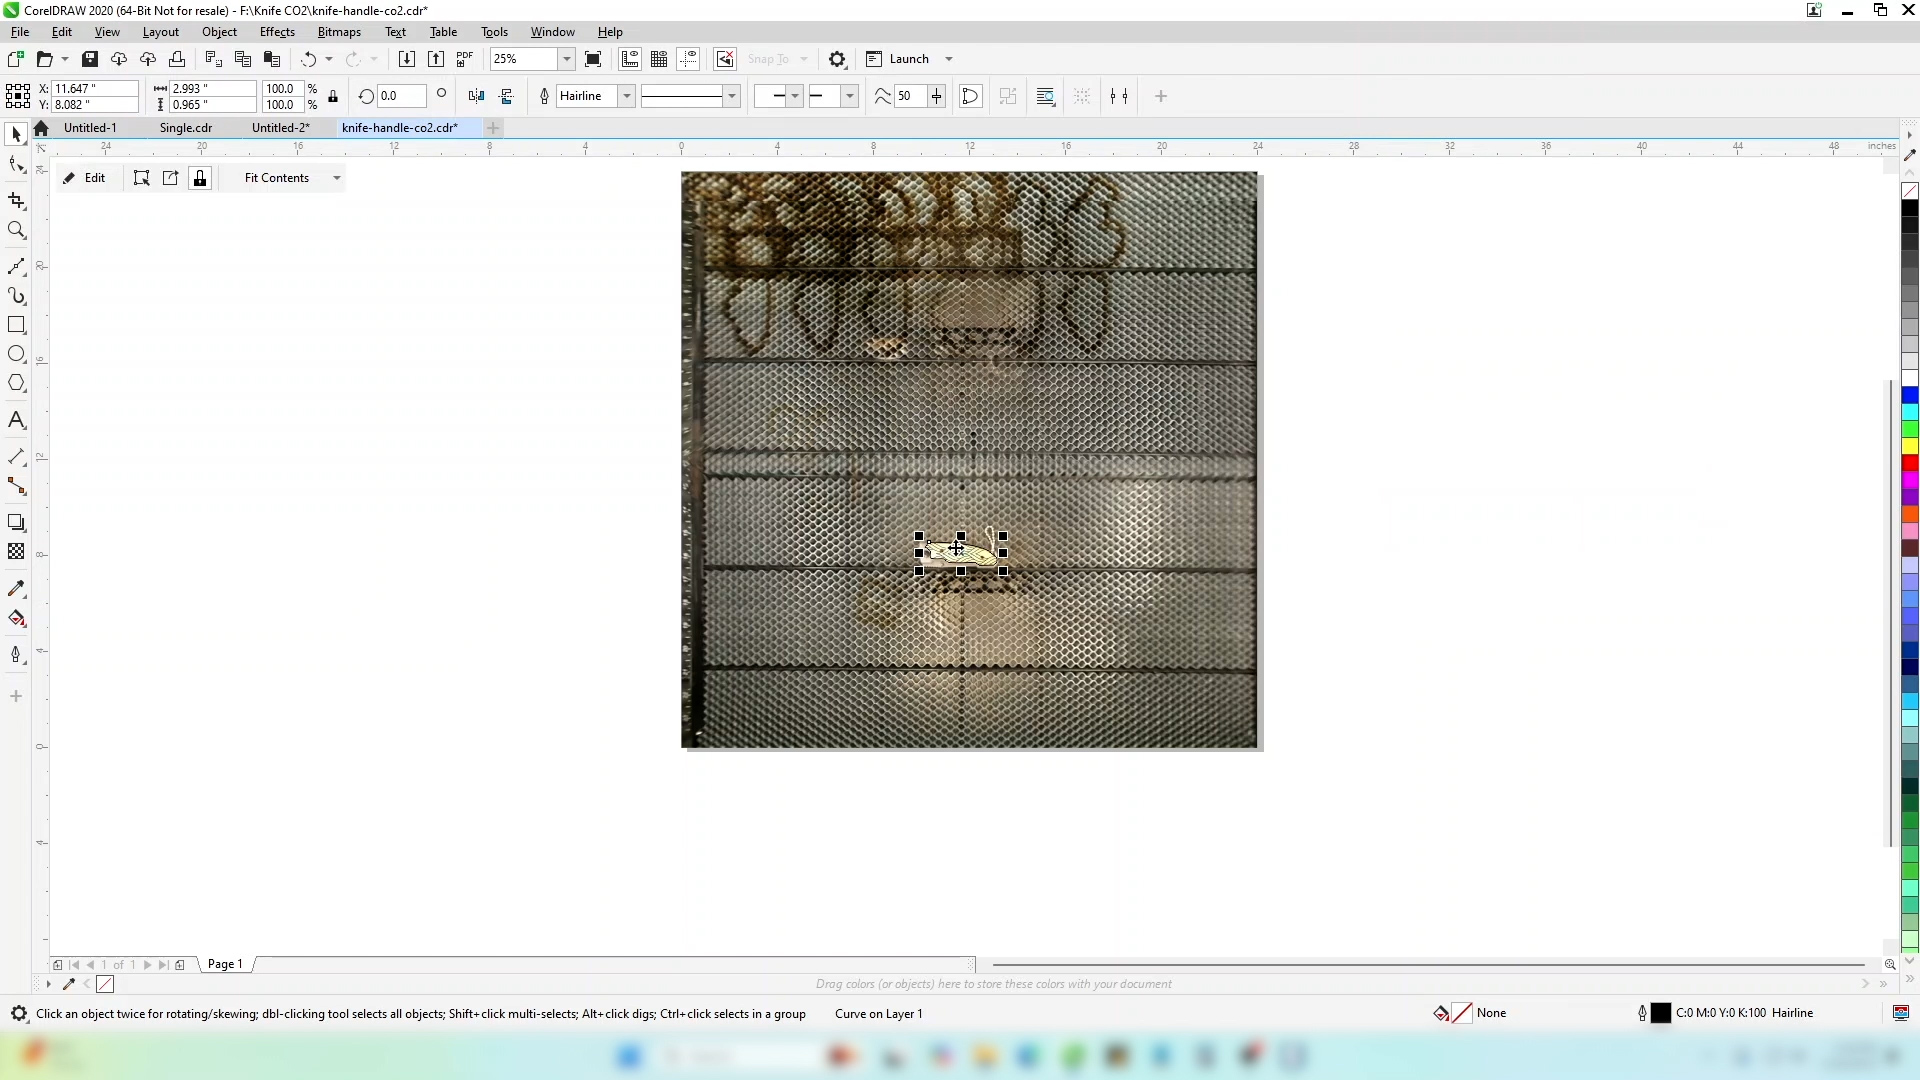Toggle Show Grid button
Viewport: 1920px width, 1080px height.
(x=659, y=59)
